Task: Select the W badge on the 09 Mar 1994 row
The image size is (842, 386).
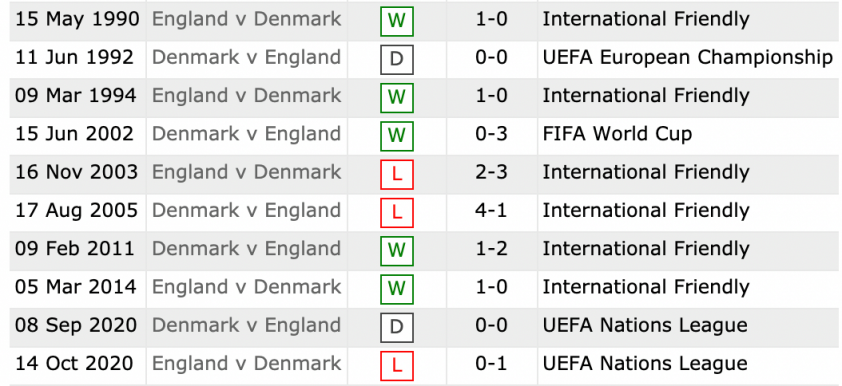Action: click(x=397, y=98)
